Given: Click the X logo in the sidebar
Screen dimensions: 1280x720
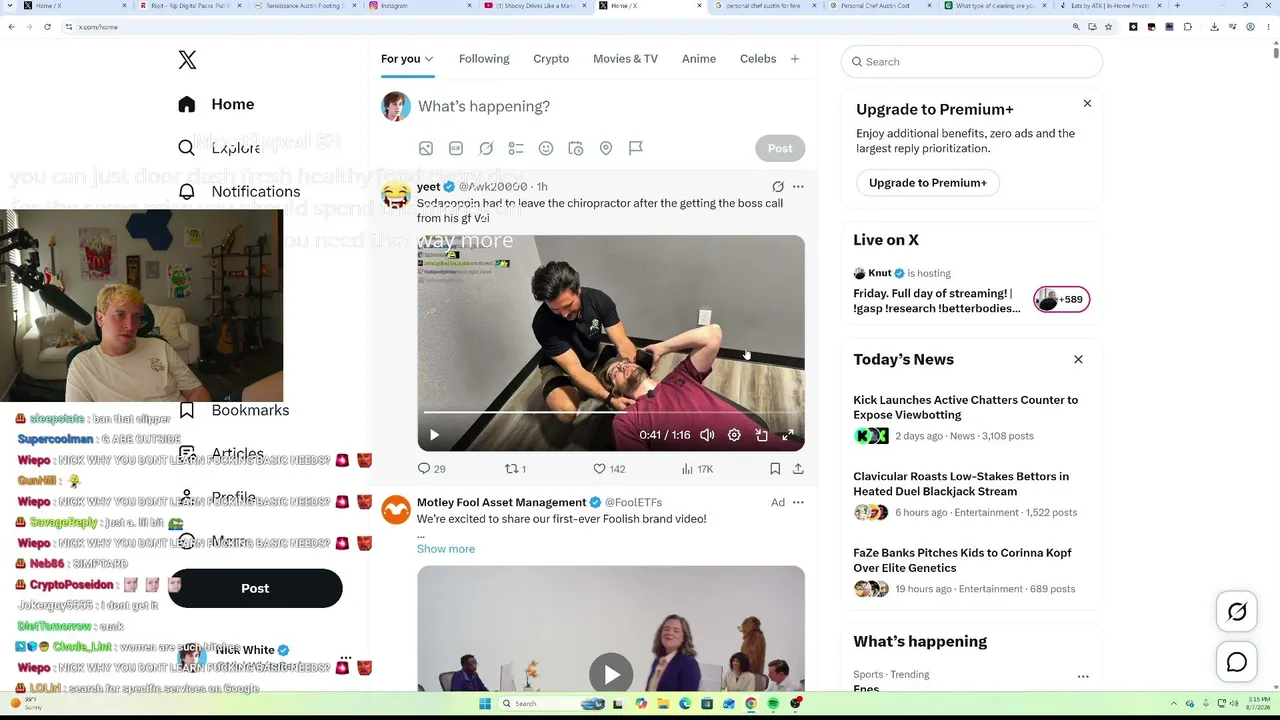Looking at the screenshot, I should point(187,60).
